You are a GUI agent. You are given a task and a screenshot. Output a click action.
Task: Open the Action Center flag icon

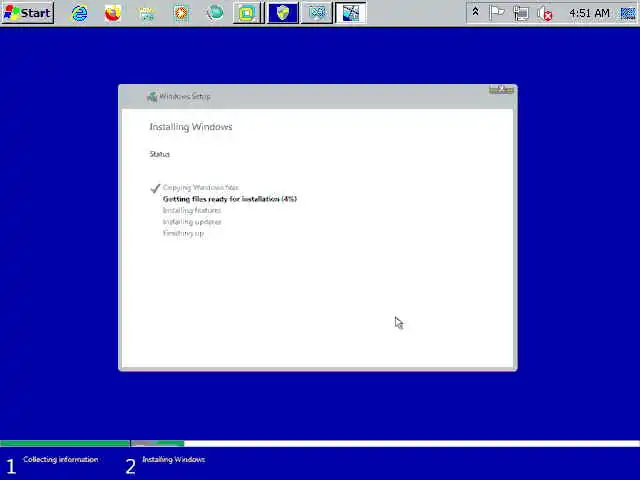click(x=497, y=13)
